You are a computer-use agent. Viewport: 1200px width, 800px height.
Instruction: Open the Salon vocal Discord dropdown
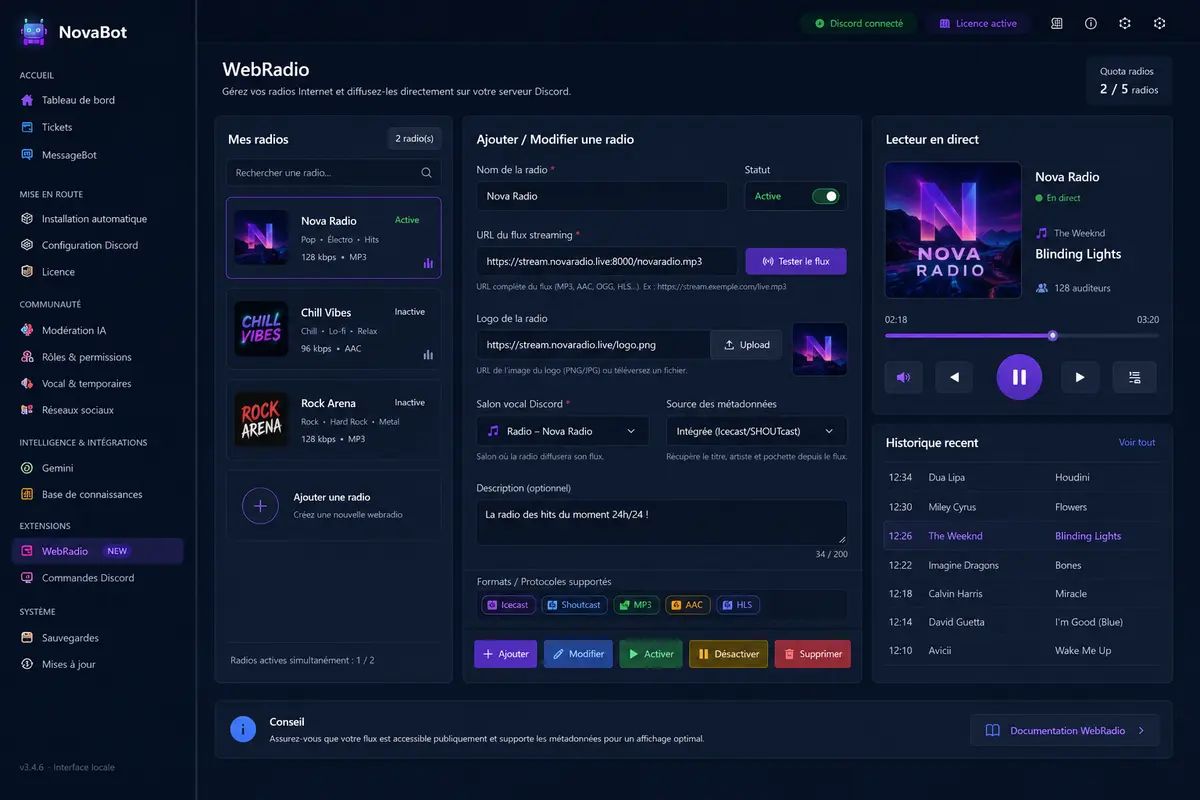562,431
